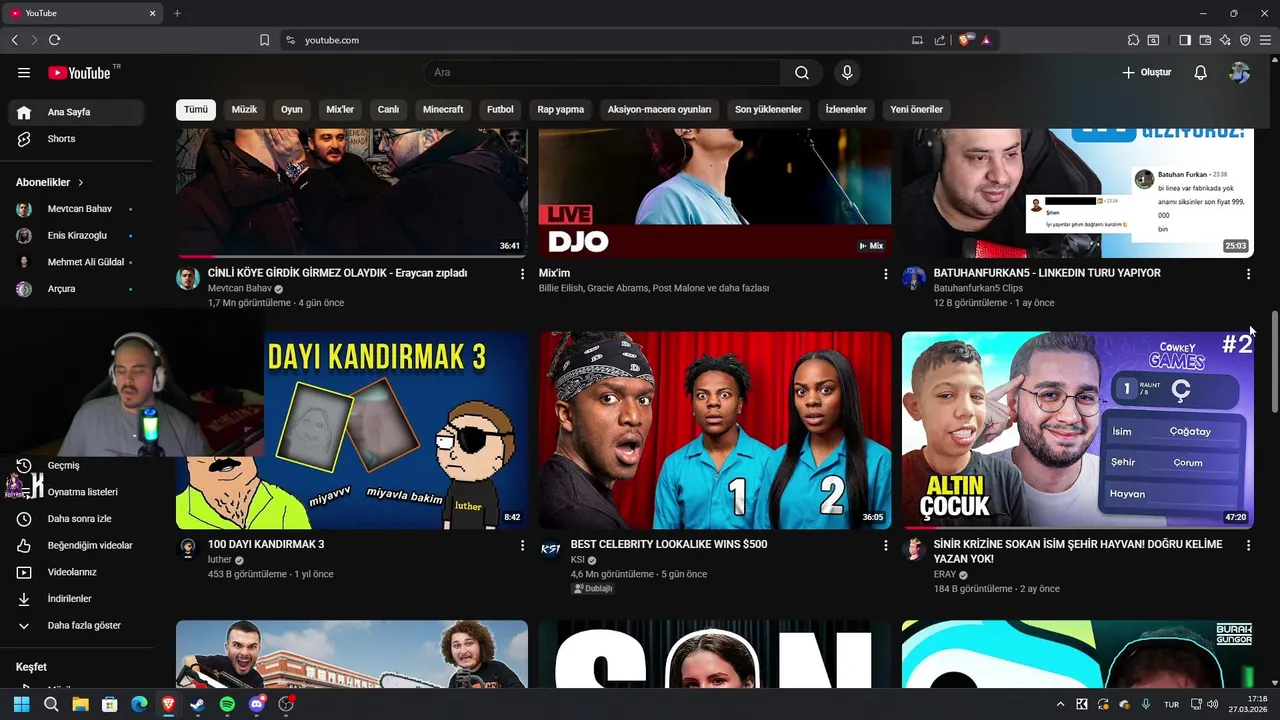
Task: Select the Rap yapma filter chip
Action: click(561, 110)
